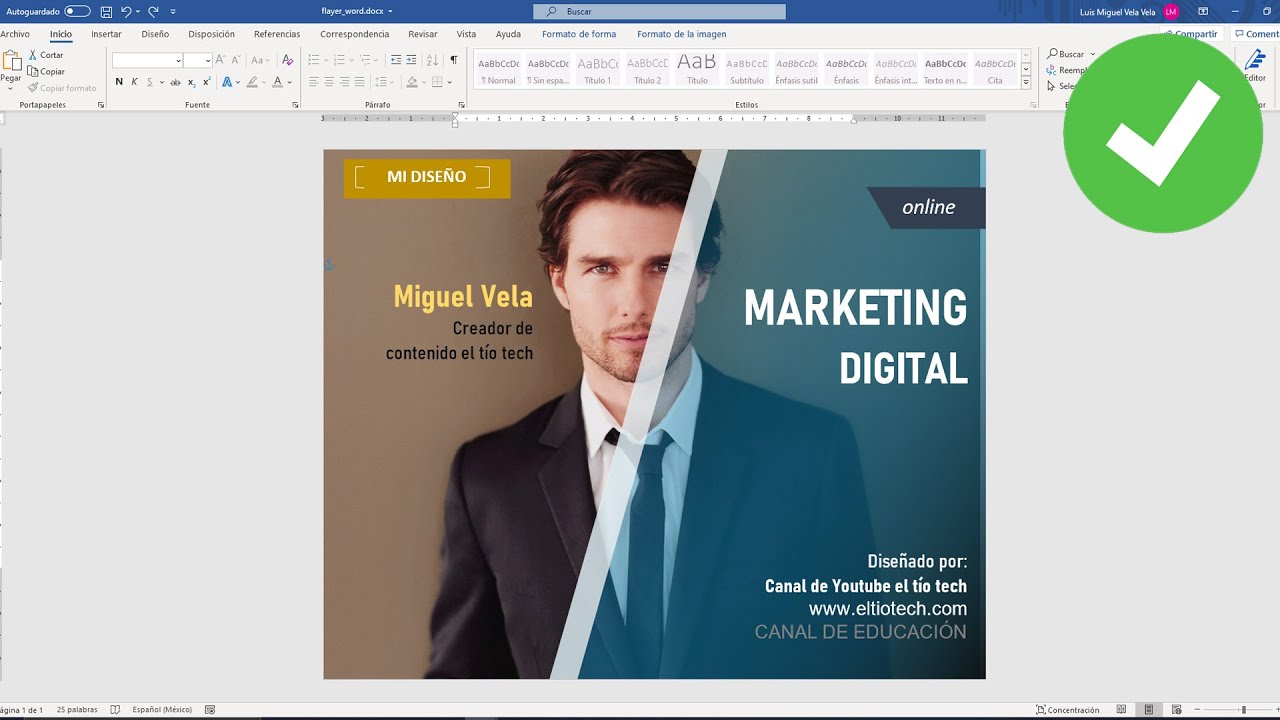This screenshot has height=720, width=1280.
Task: Click the Editor button
Action: pos(1255,66)
